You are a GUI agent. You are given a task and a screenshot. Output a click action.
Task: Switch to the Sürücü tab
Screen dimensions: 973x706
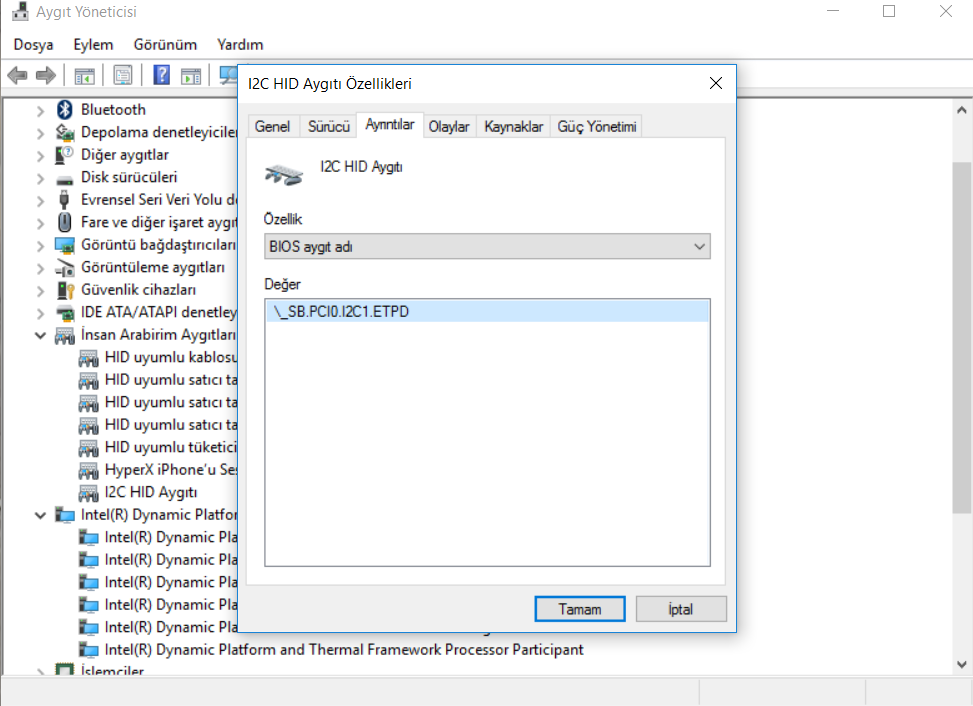[x=328, y=126]
